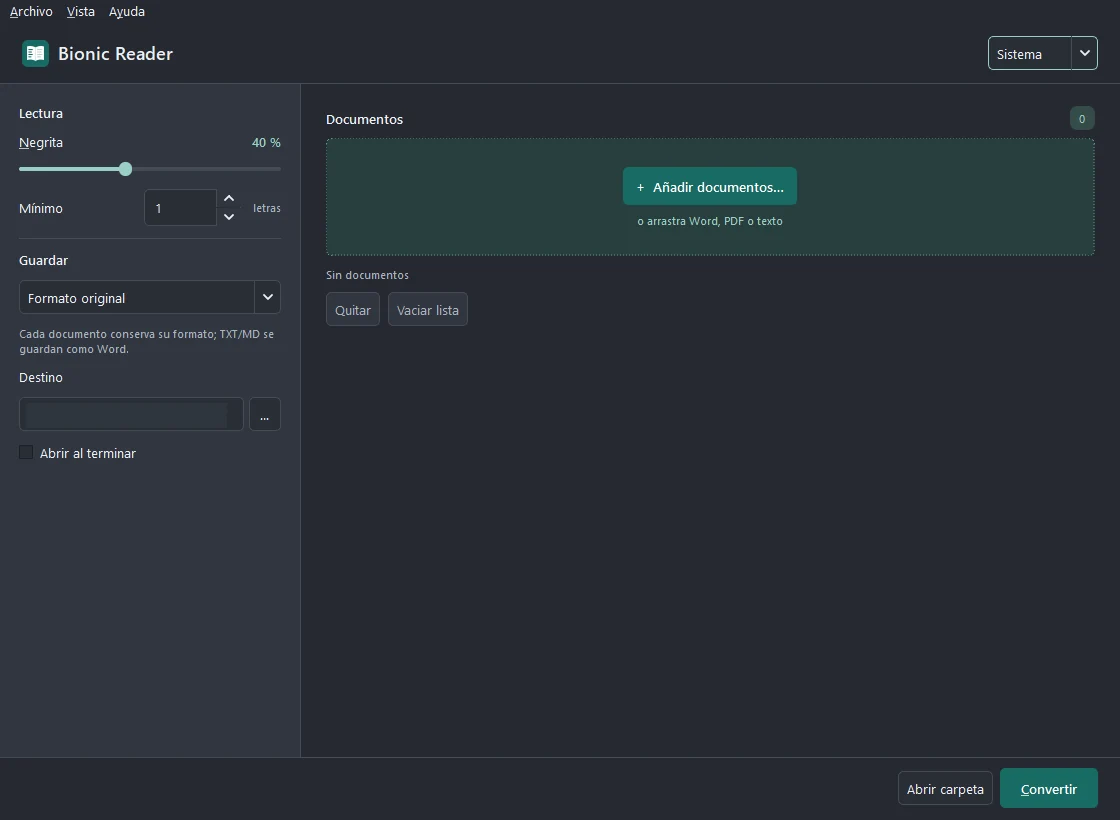Click the Bionic Reader title text

pyautogui.click(x=115, y=54)
